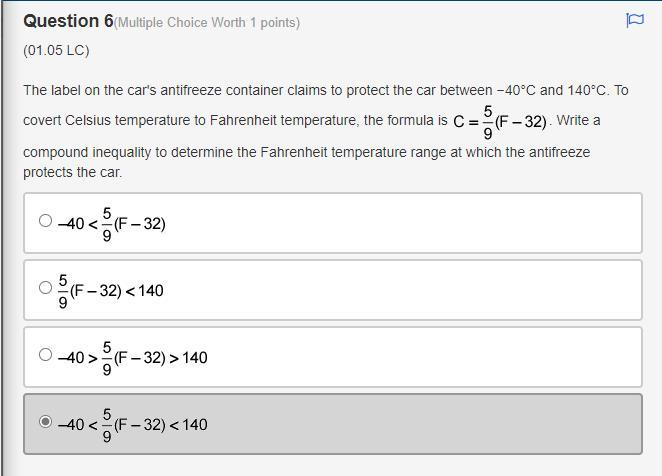Click the 'protects the car.' last line
Image resolution: width=662 pixels, height=476 pixels.
(x=72, y=172)
